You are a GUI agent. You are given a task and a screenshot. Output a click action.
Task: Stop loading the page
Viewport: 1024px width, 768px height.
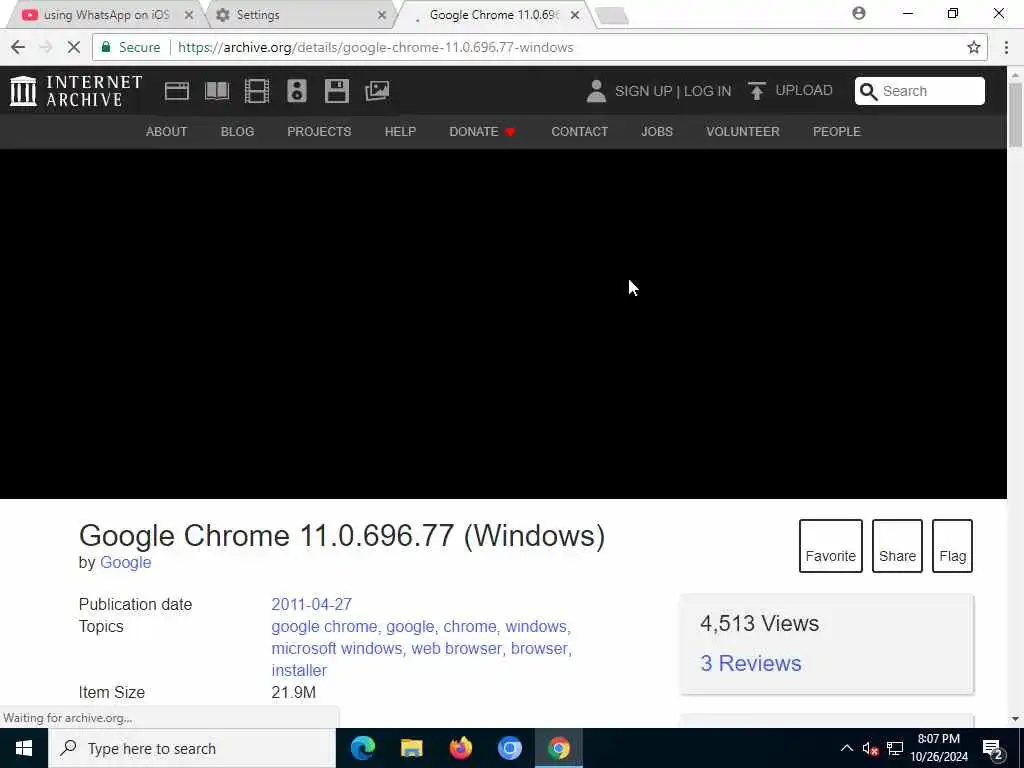pyautogui.click(x=73, y=47)
